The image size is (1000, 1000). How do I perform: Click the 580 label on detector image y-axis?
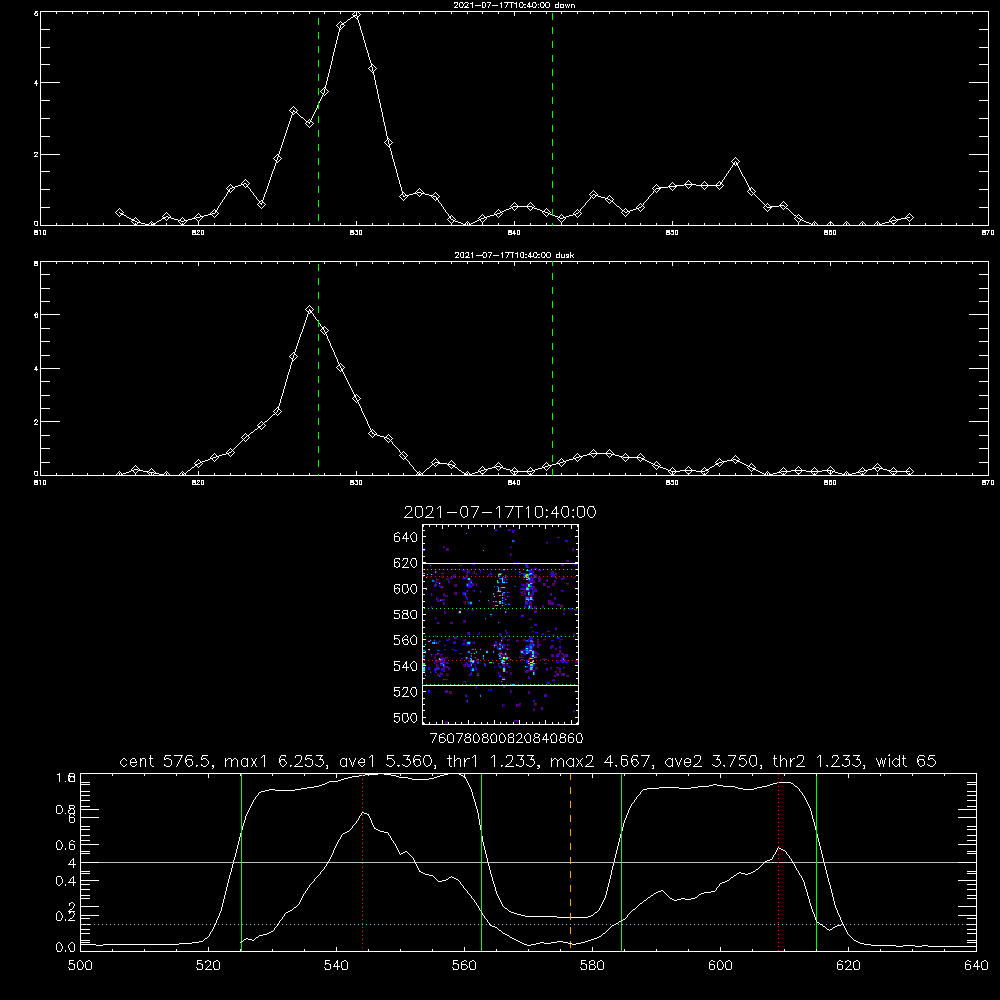(406, 615)
